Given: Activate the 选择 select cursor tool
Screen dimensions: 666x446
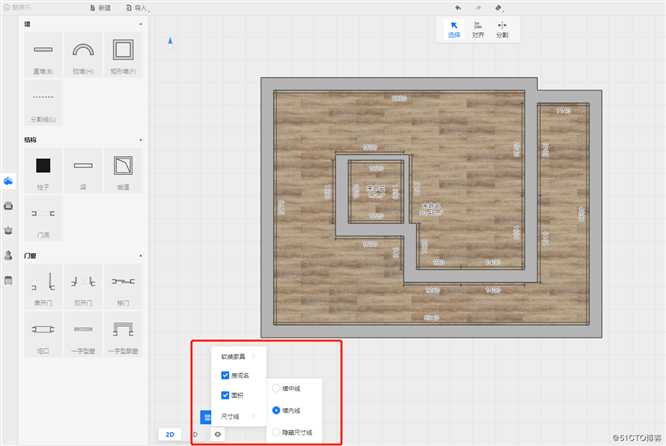Looking at the screenshot, I should pyautogui.click(x=454, y=30).
